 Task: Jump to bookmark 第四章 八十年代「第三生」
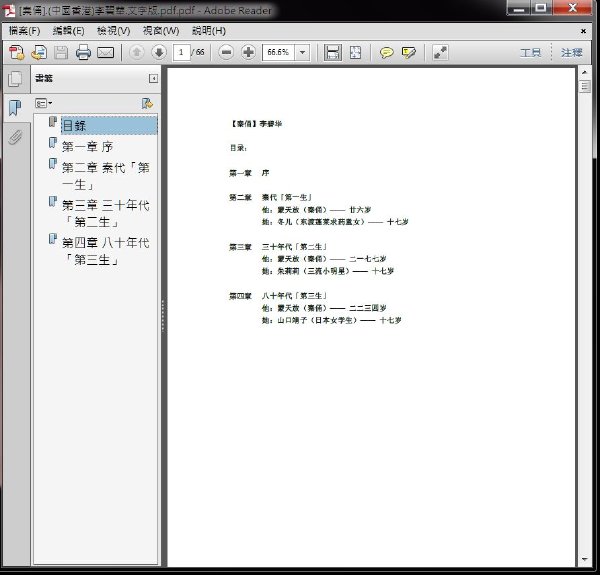[106, 251]
